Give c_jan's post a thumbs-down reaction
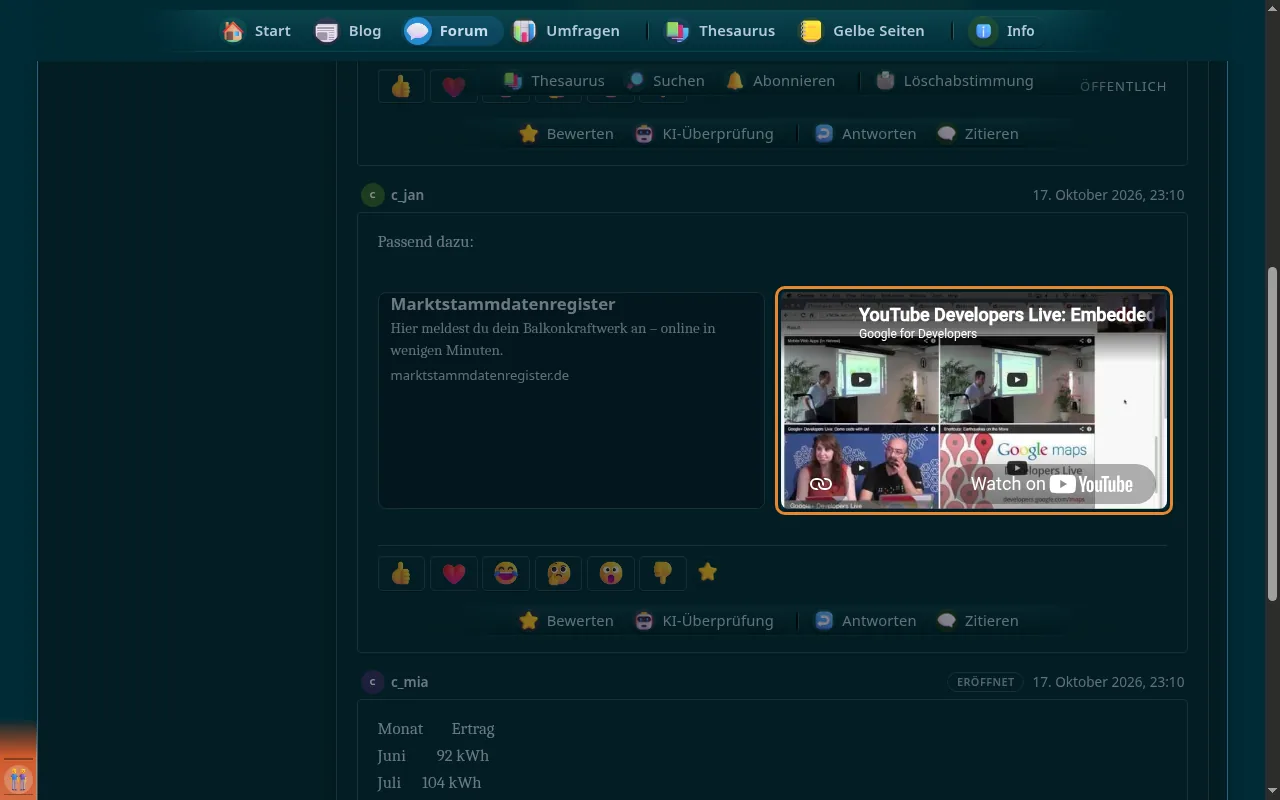The width and height of the screenshot is (1280, 800). tap(662, 573)
